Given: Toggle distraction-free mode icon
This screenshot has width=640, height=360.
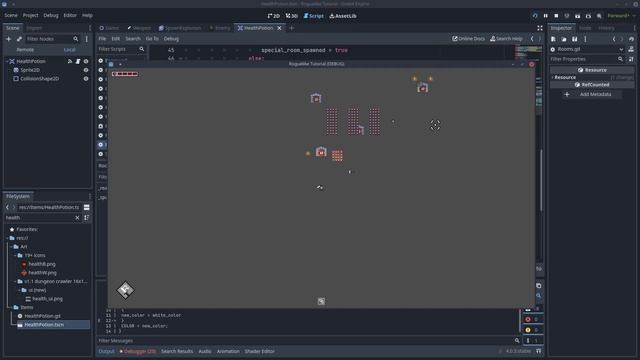Looking at the screenshot, I should click(540, 28).
